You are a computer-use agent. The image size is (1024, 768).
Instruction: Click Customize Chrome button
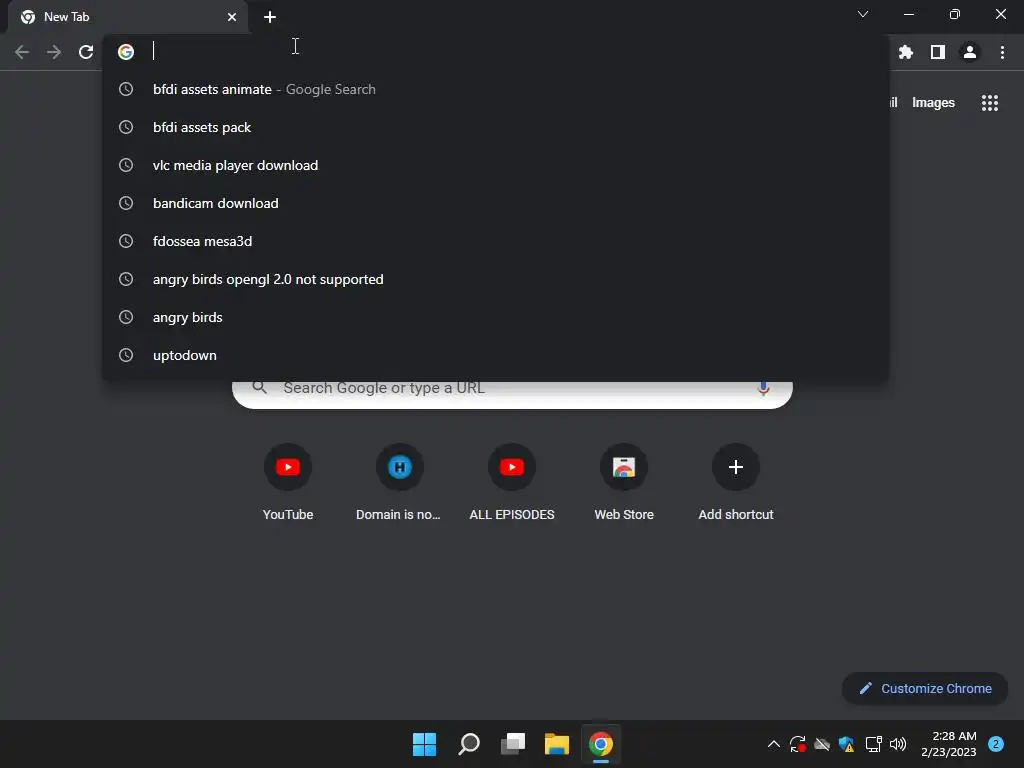[925, 688]
